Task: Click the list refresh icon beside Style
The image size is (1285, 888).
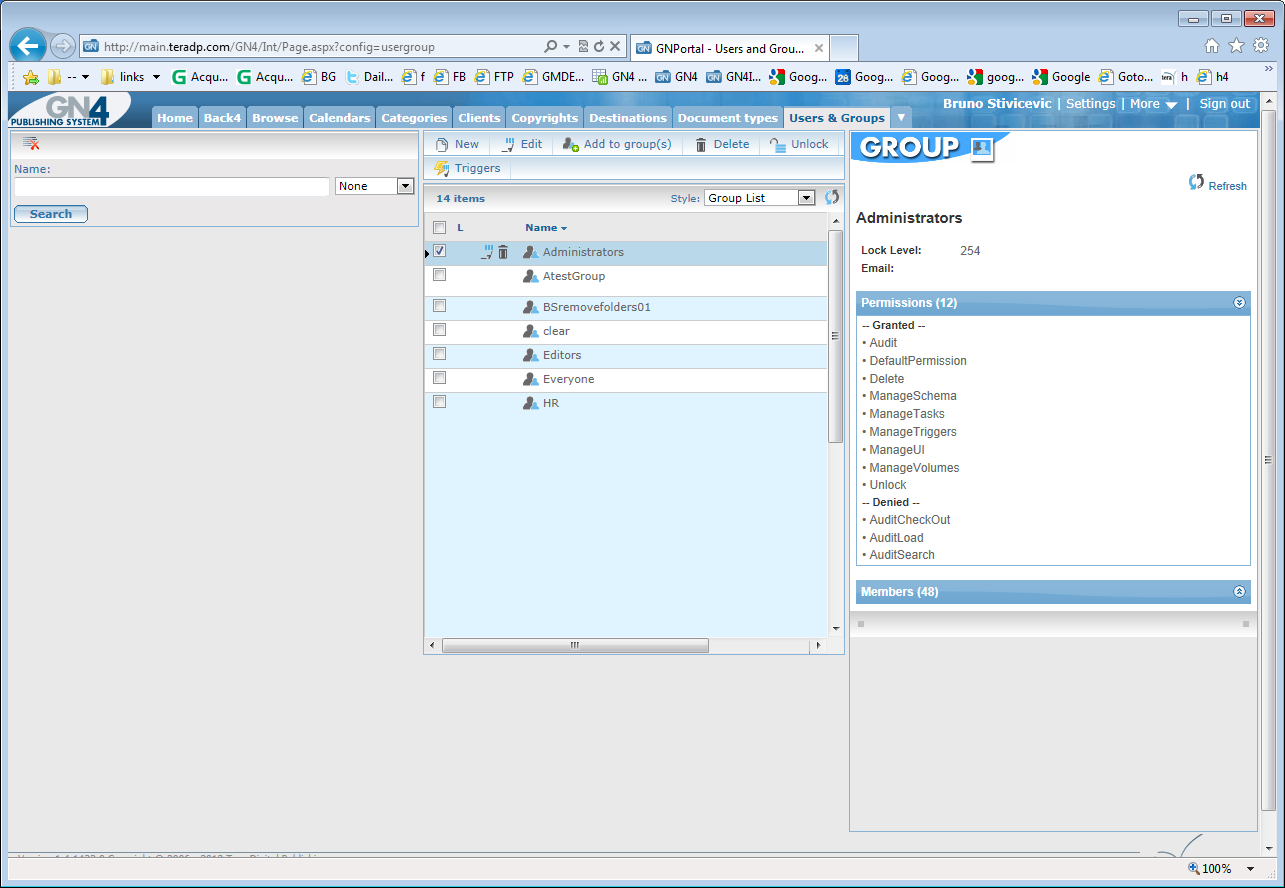Action: click(832, 198)
